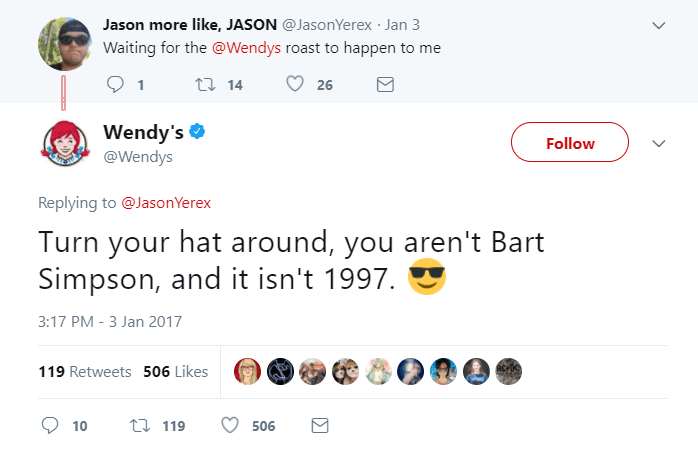698x455 pixels.
Task: View the 506 Likes list
Action: (x=175, y=371)
